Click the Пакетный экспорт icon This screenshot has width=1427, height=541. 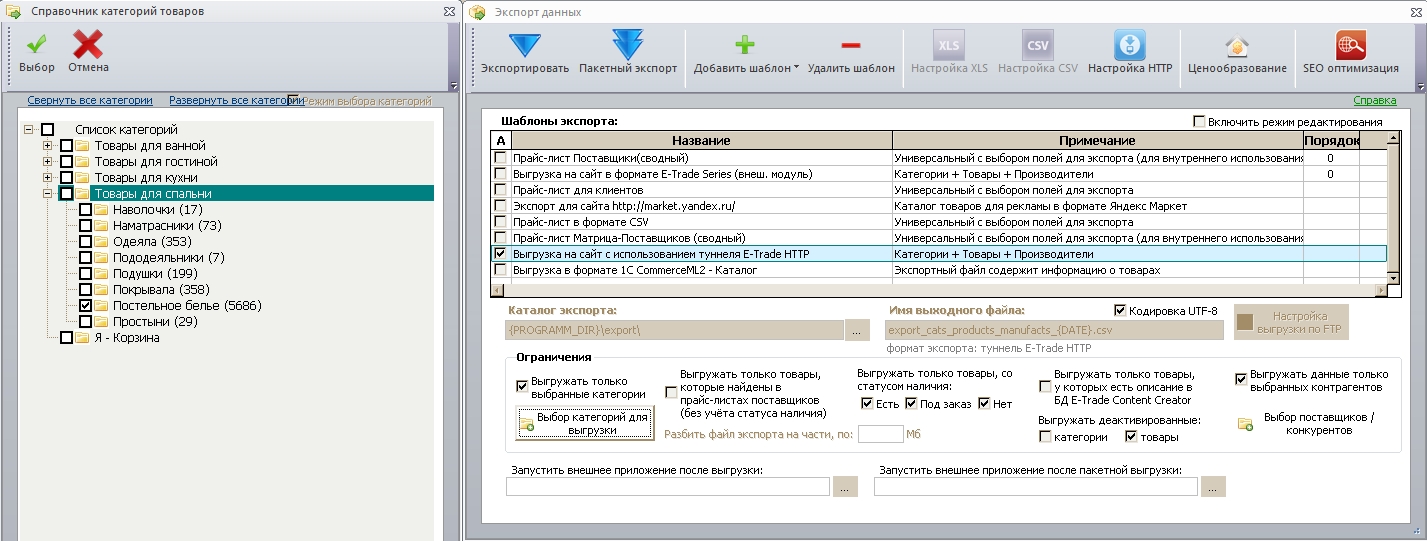pos(627,45)
